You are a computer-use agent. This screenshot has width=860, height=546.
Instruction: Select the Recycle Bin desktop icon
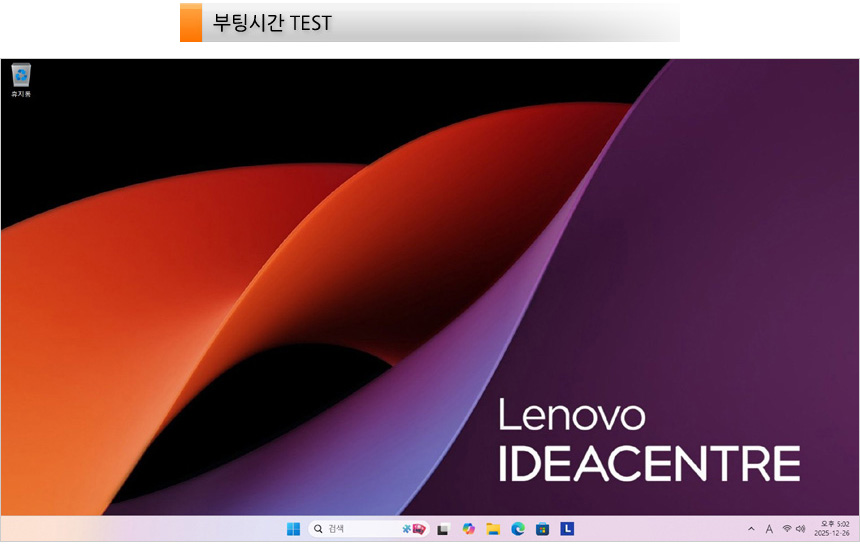tap(21, 78)
